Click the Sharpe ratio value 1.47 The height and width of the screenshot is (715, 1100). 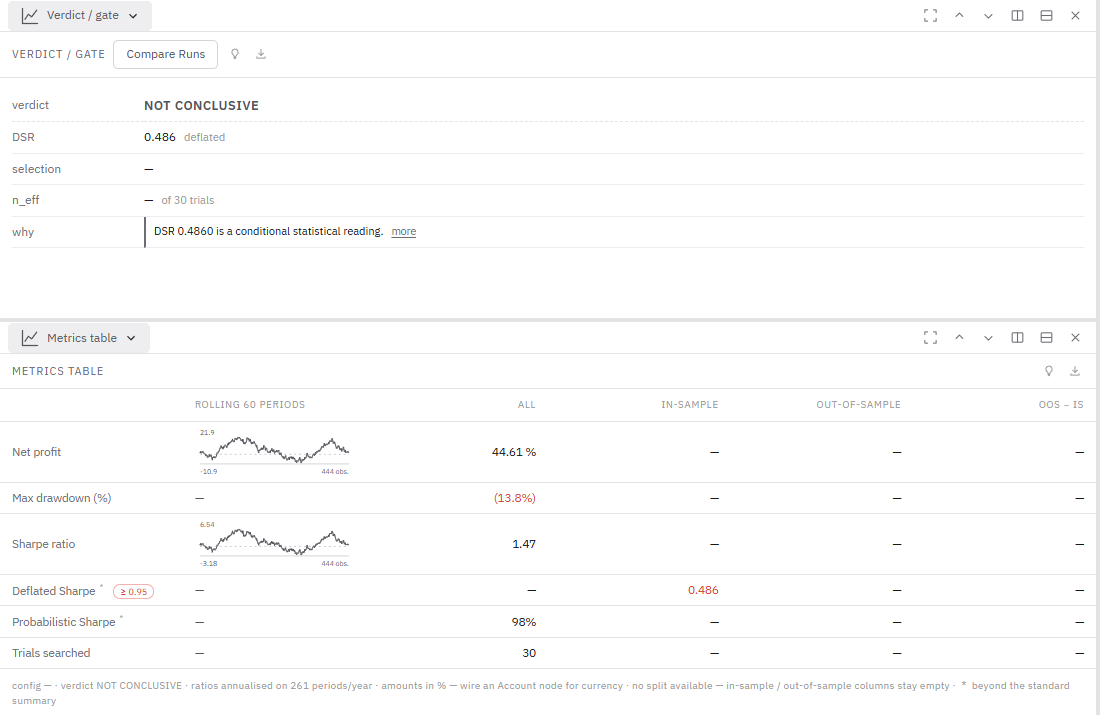524,544
